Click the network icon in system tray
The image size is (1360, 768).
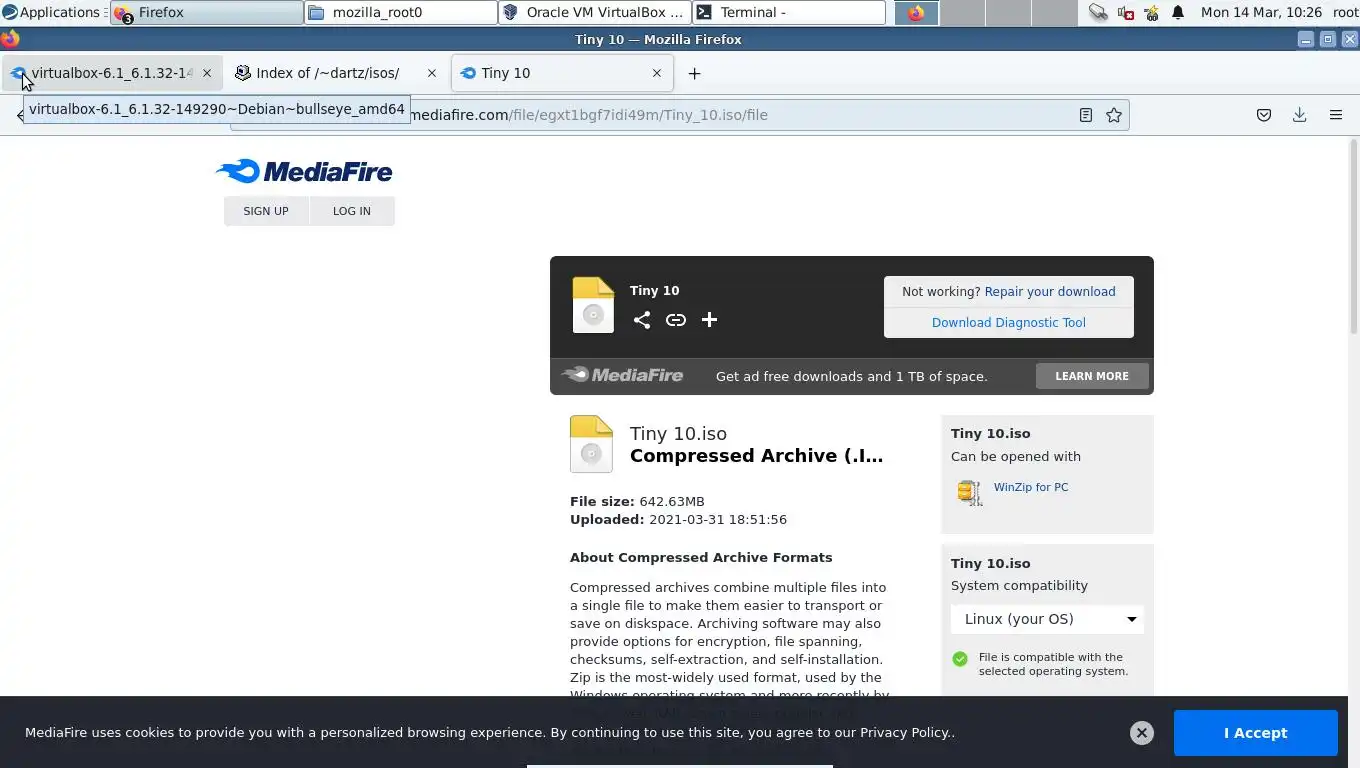[1098, 13]
